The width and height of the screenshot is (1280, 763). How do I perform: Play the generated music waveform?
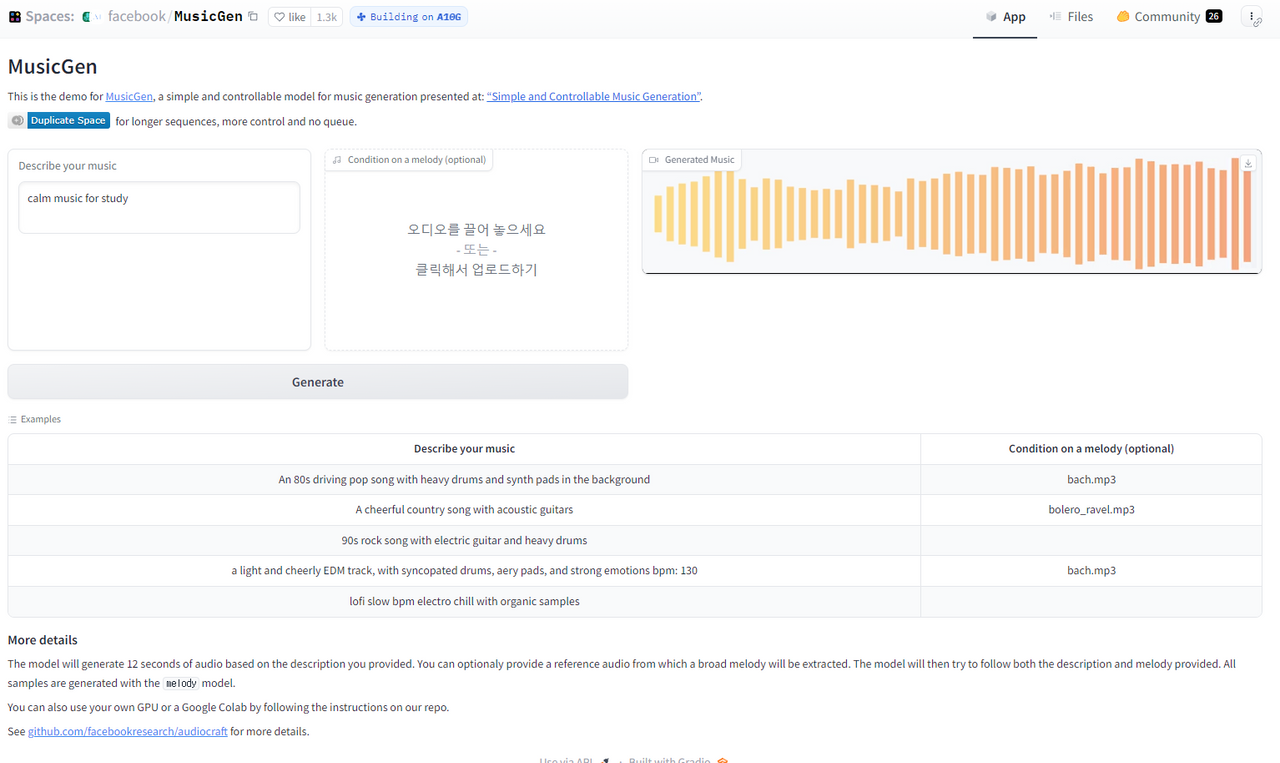click(x=951, y=214)
